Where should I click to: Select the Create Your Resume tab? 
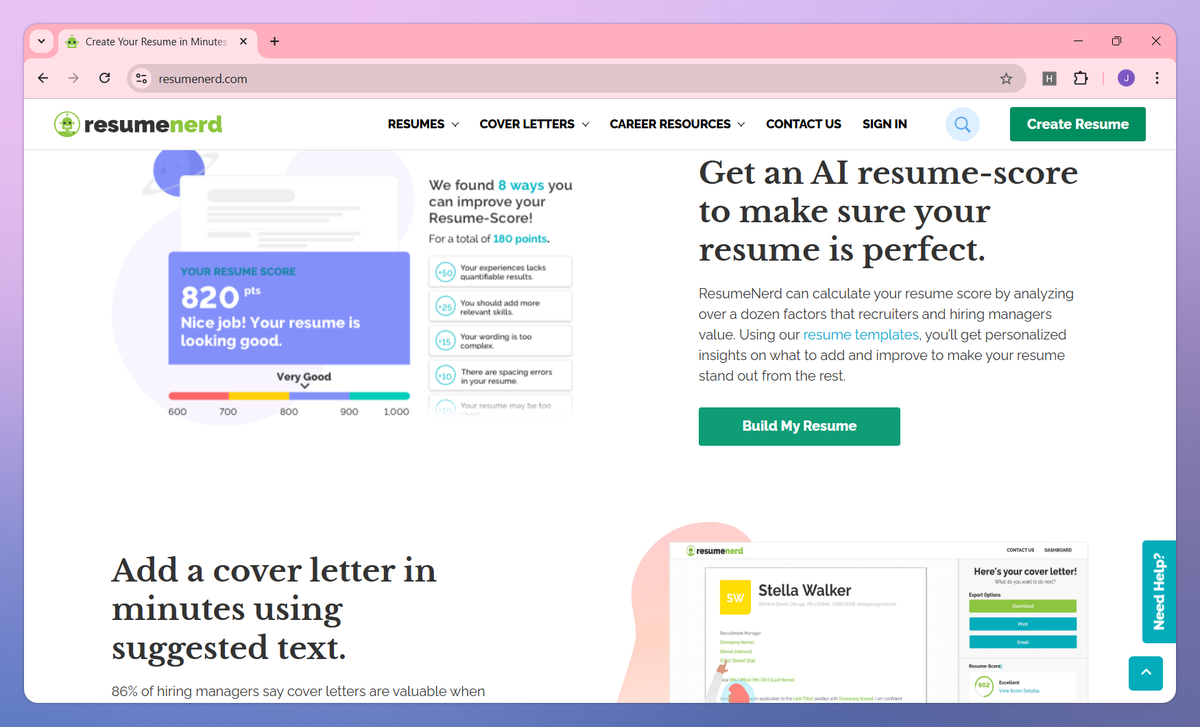(x=150, y=42)
